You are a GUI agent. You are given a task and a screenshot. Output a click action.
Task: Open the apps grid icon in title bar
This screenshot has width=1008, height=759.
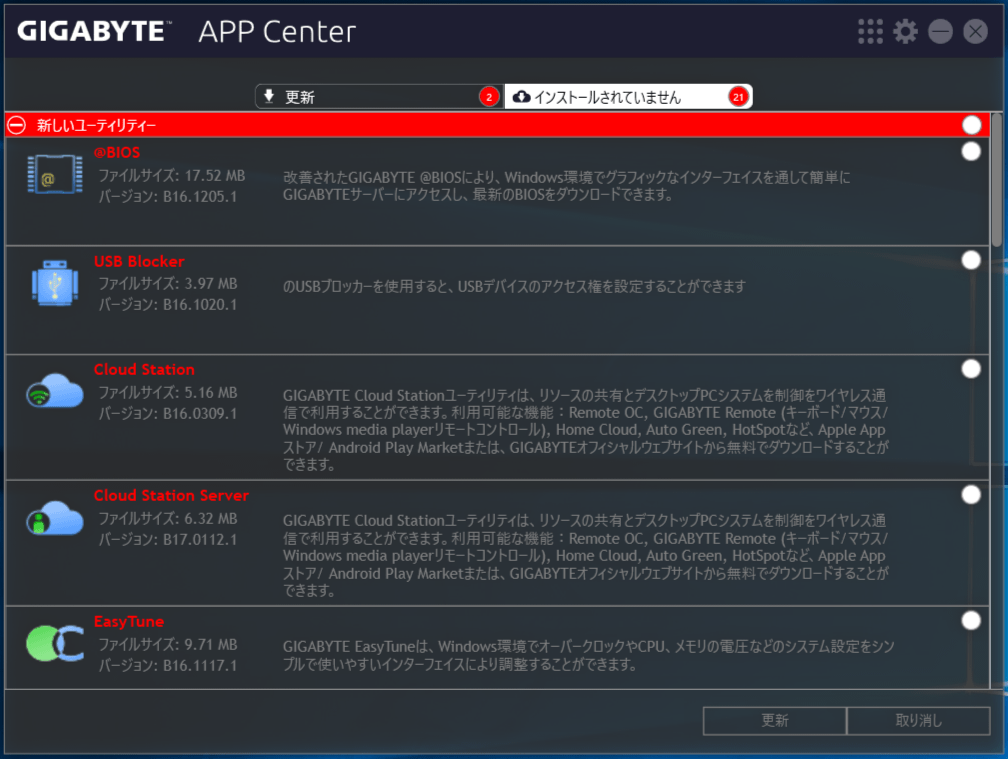(870, 31)
